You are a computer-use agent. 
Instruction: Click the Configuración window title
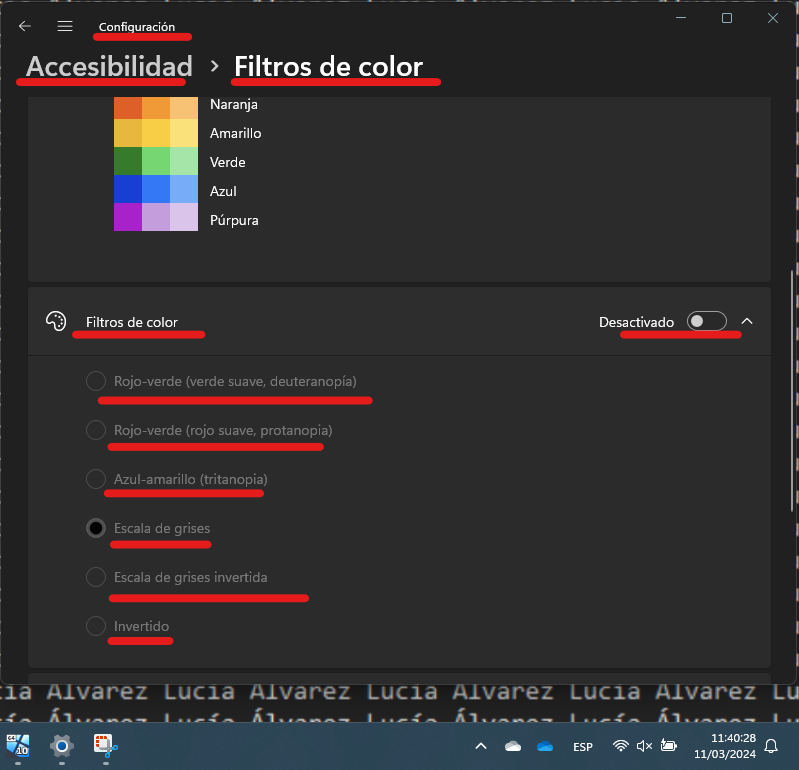[137, 26]
